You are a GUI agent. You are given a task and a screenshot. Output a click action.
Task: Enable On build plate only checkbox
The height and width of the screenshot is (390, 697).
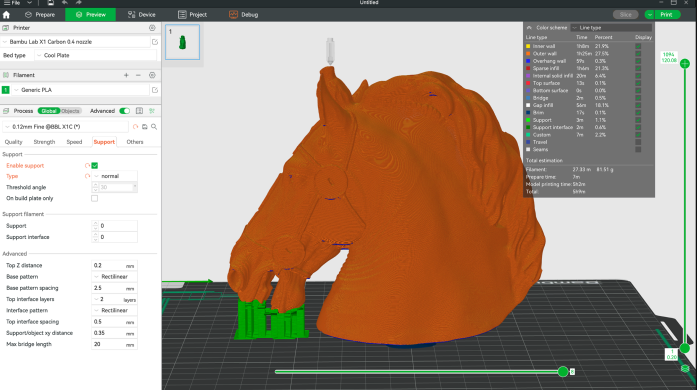(95, 198)
